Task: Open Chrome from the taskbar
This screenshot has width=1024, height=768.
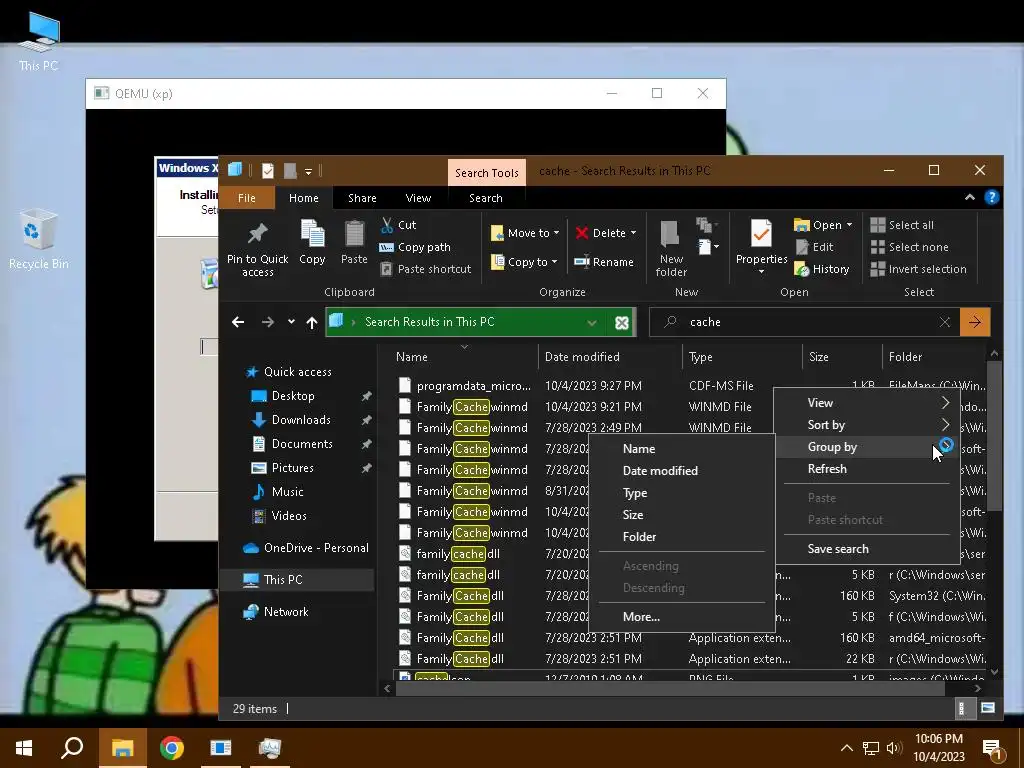Action: click(172, 748)
